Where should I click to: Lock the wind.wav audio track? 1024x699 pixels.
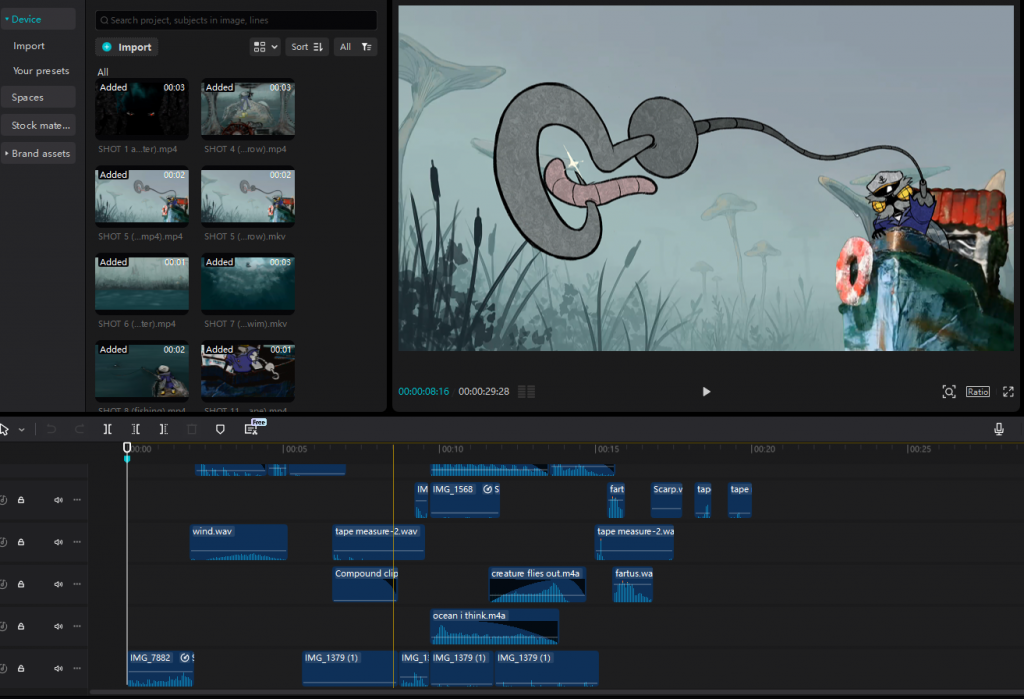(x=21, y=542)
